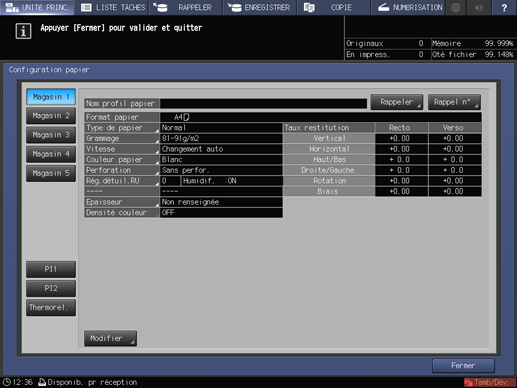The height and width of the screenshot is (388, 517).
Task: Select the PI1 tray button
Action: pos(51,269)
